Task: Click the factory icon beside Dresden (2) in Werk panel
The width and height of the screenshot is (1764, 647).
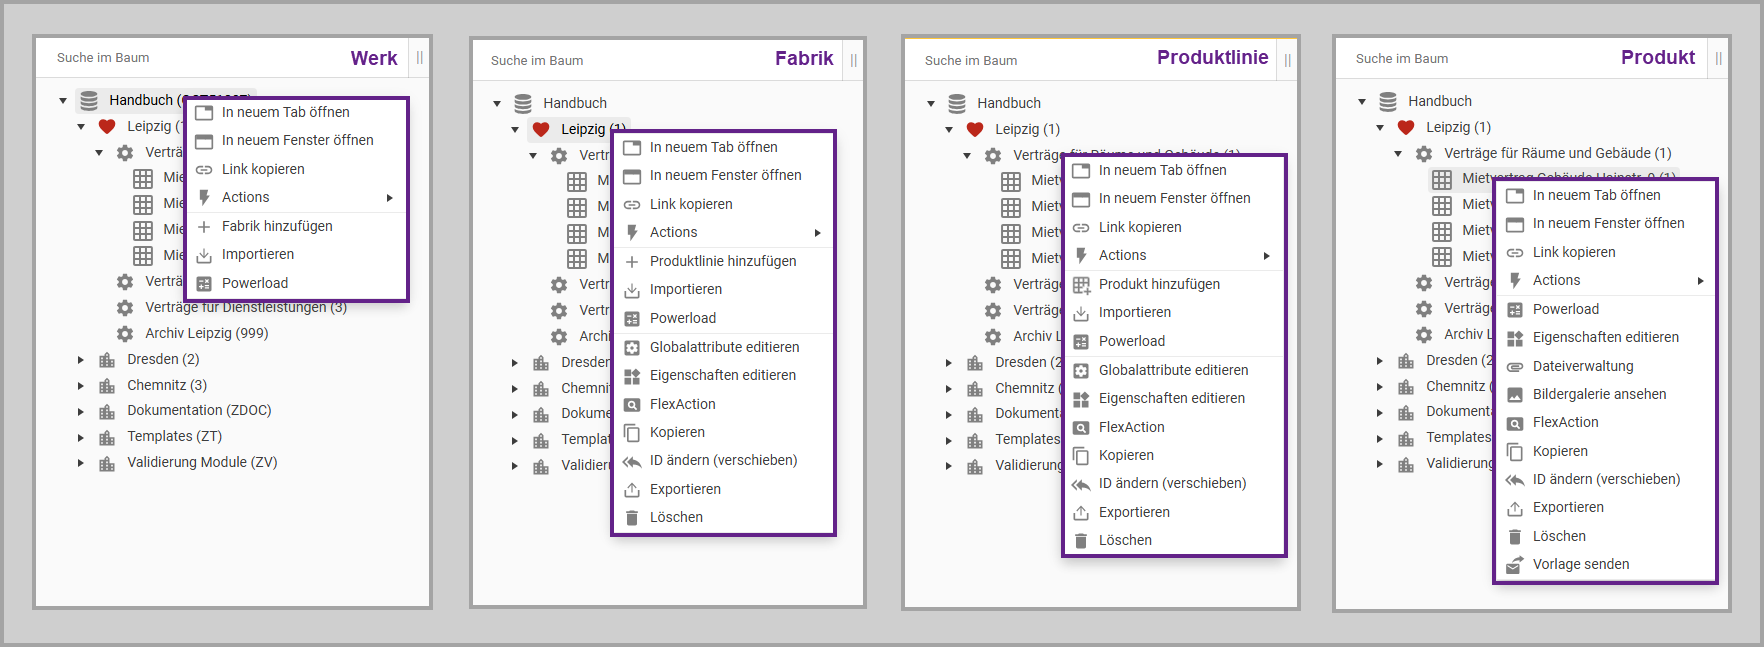Action: (107, 360)
